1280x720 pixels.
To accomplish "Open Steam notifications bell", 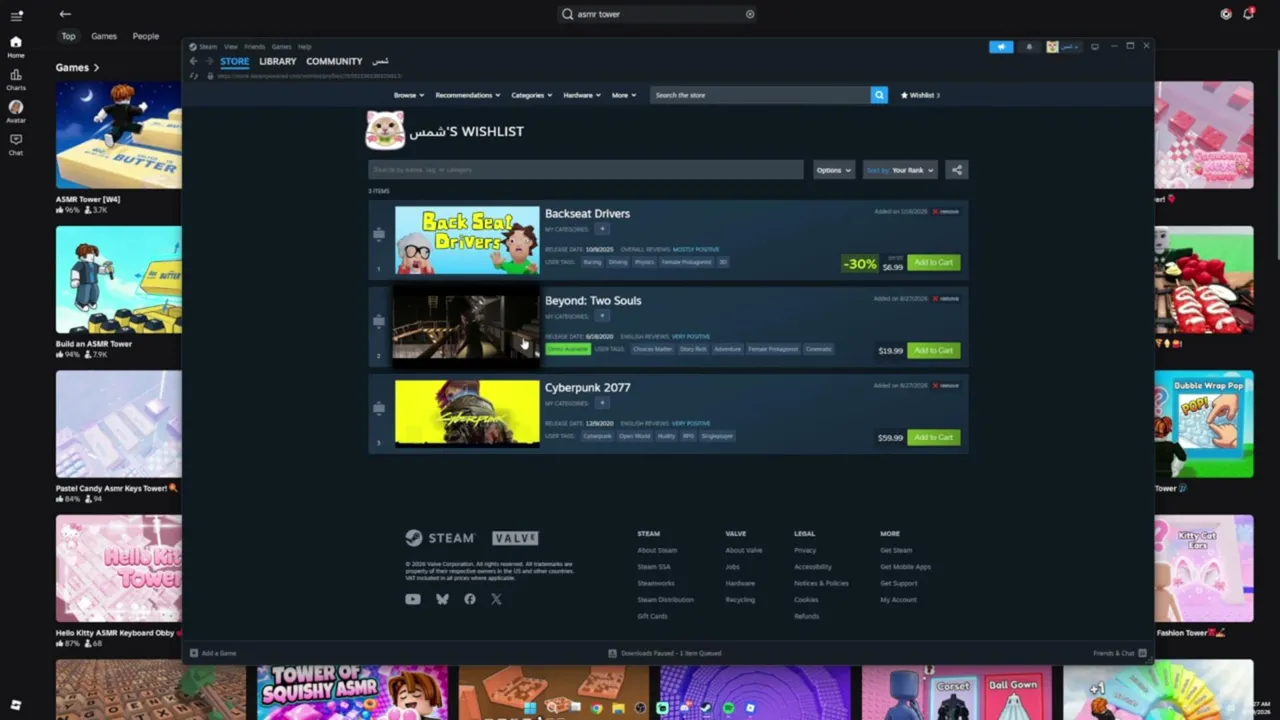I will pyautogui.click(x=1029, y=47).
